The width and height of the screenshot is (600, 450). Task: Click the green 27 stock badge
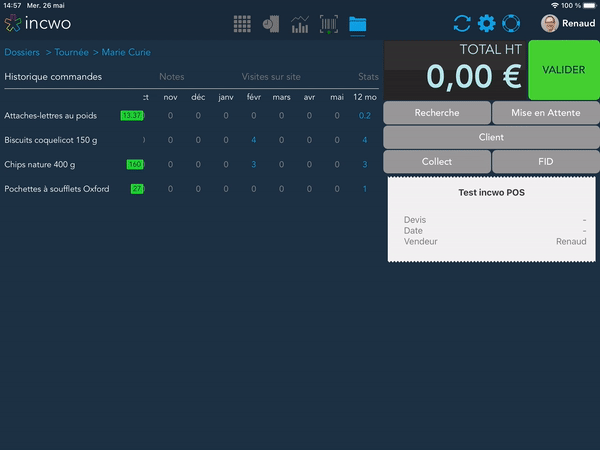point(137,189)
